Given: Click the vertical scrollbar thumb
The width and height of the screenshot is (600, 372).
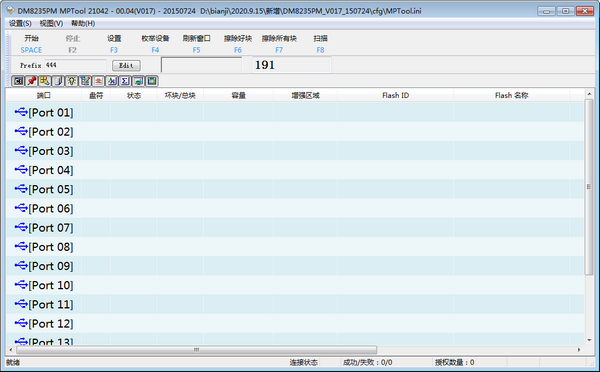Looking at the screenshot, I should tap(589, 187).
